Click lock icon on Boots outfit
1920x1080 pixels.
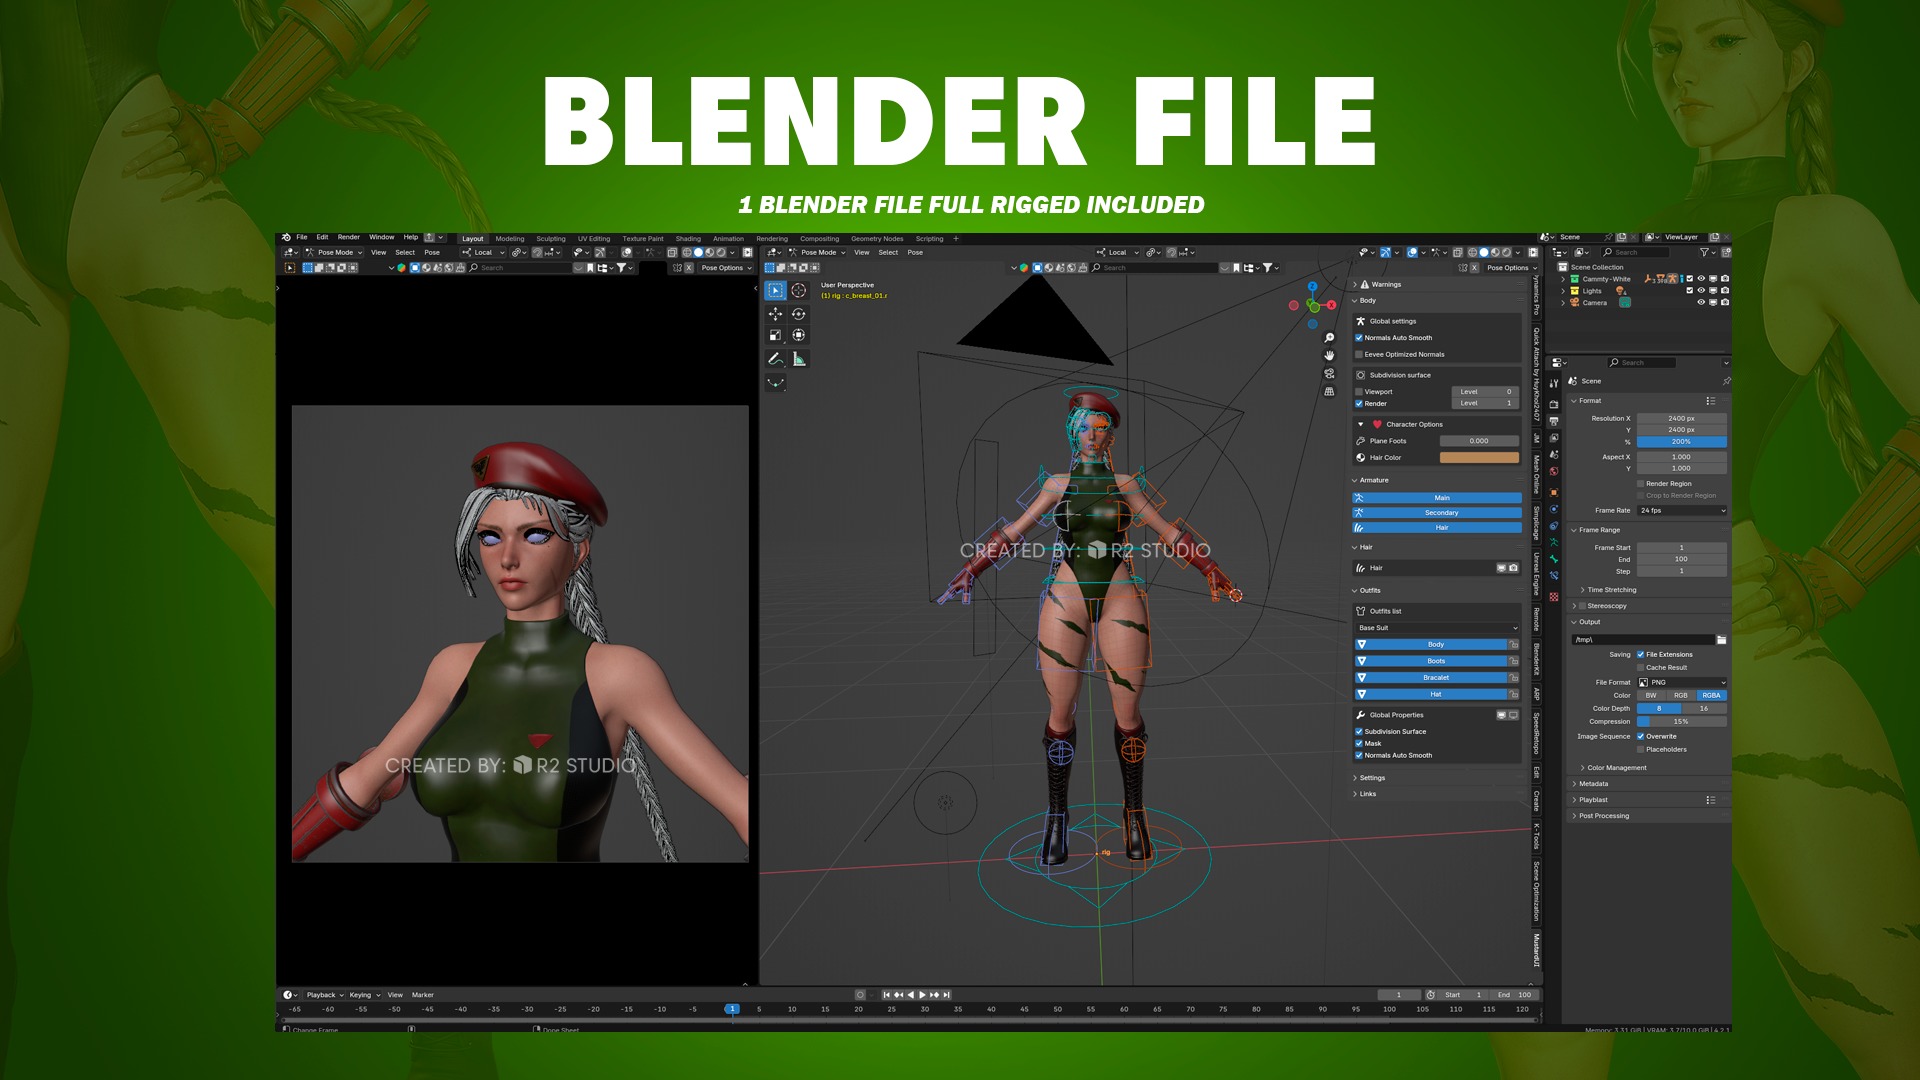[x=1514, y=661]
